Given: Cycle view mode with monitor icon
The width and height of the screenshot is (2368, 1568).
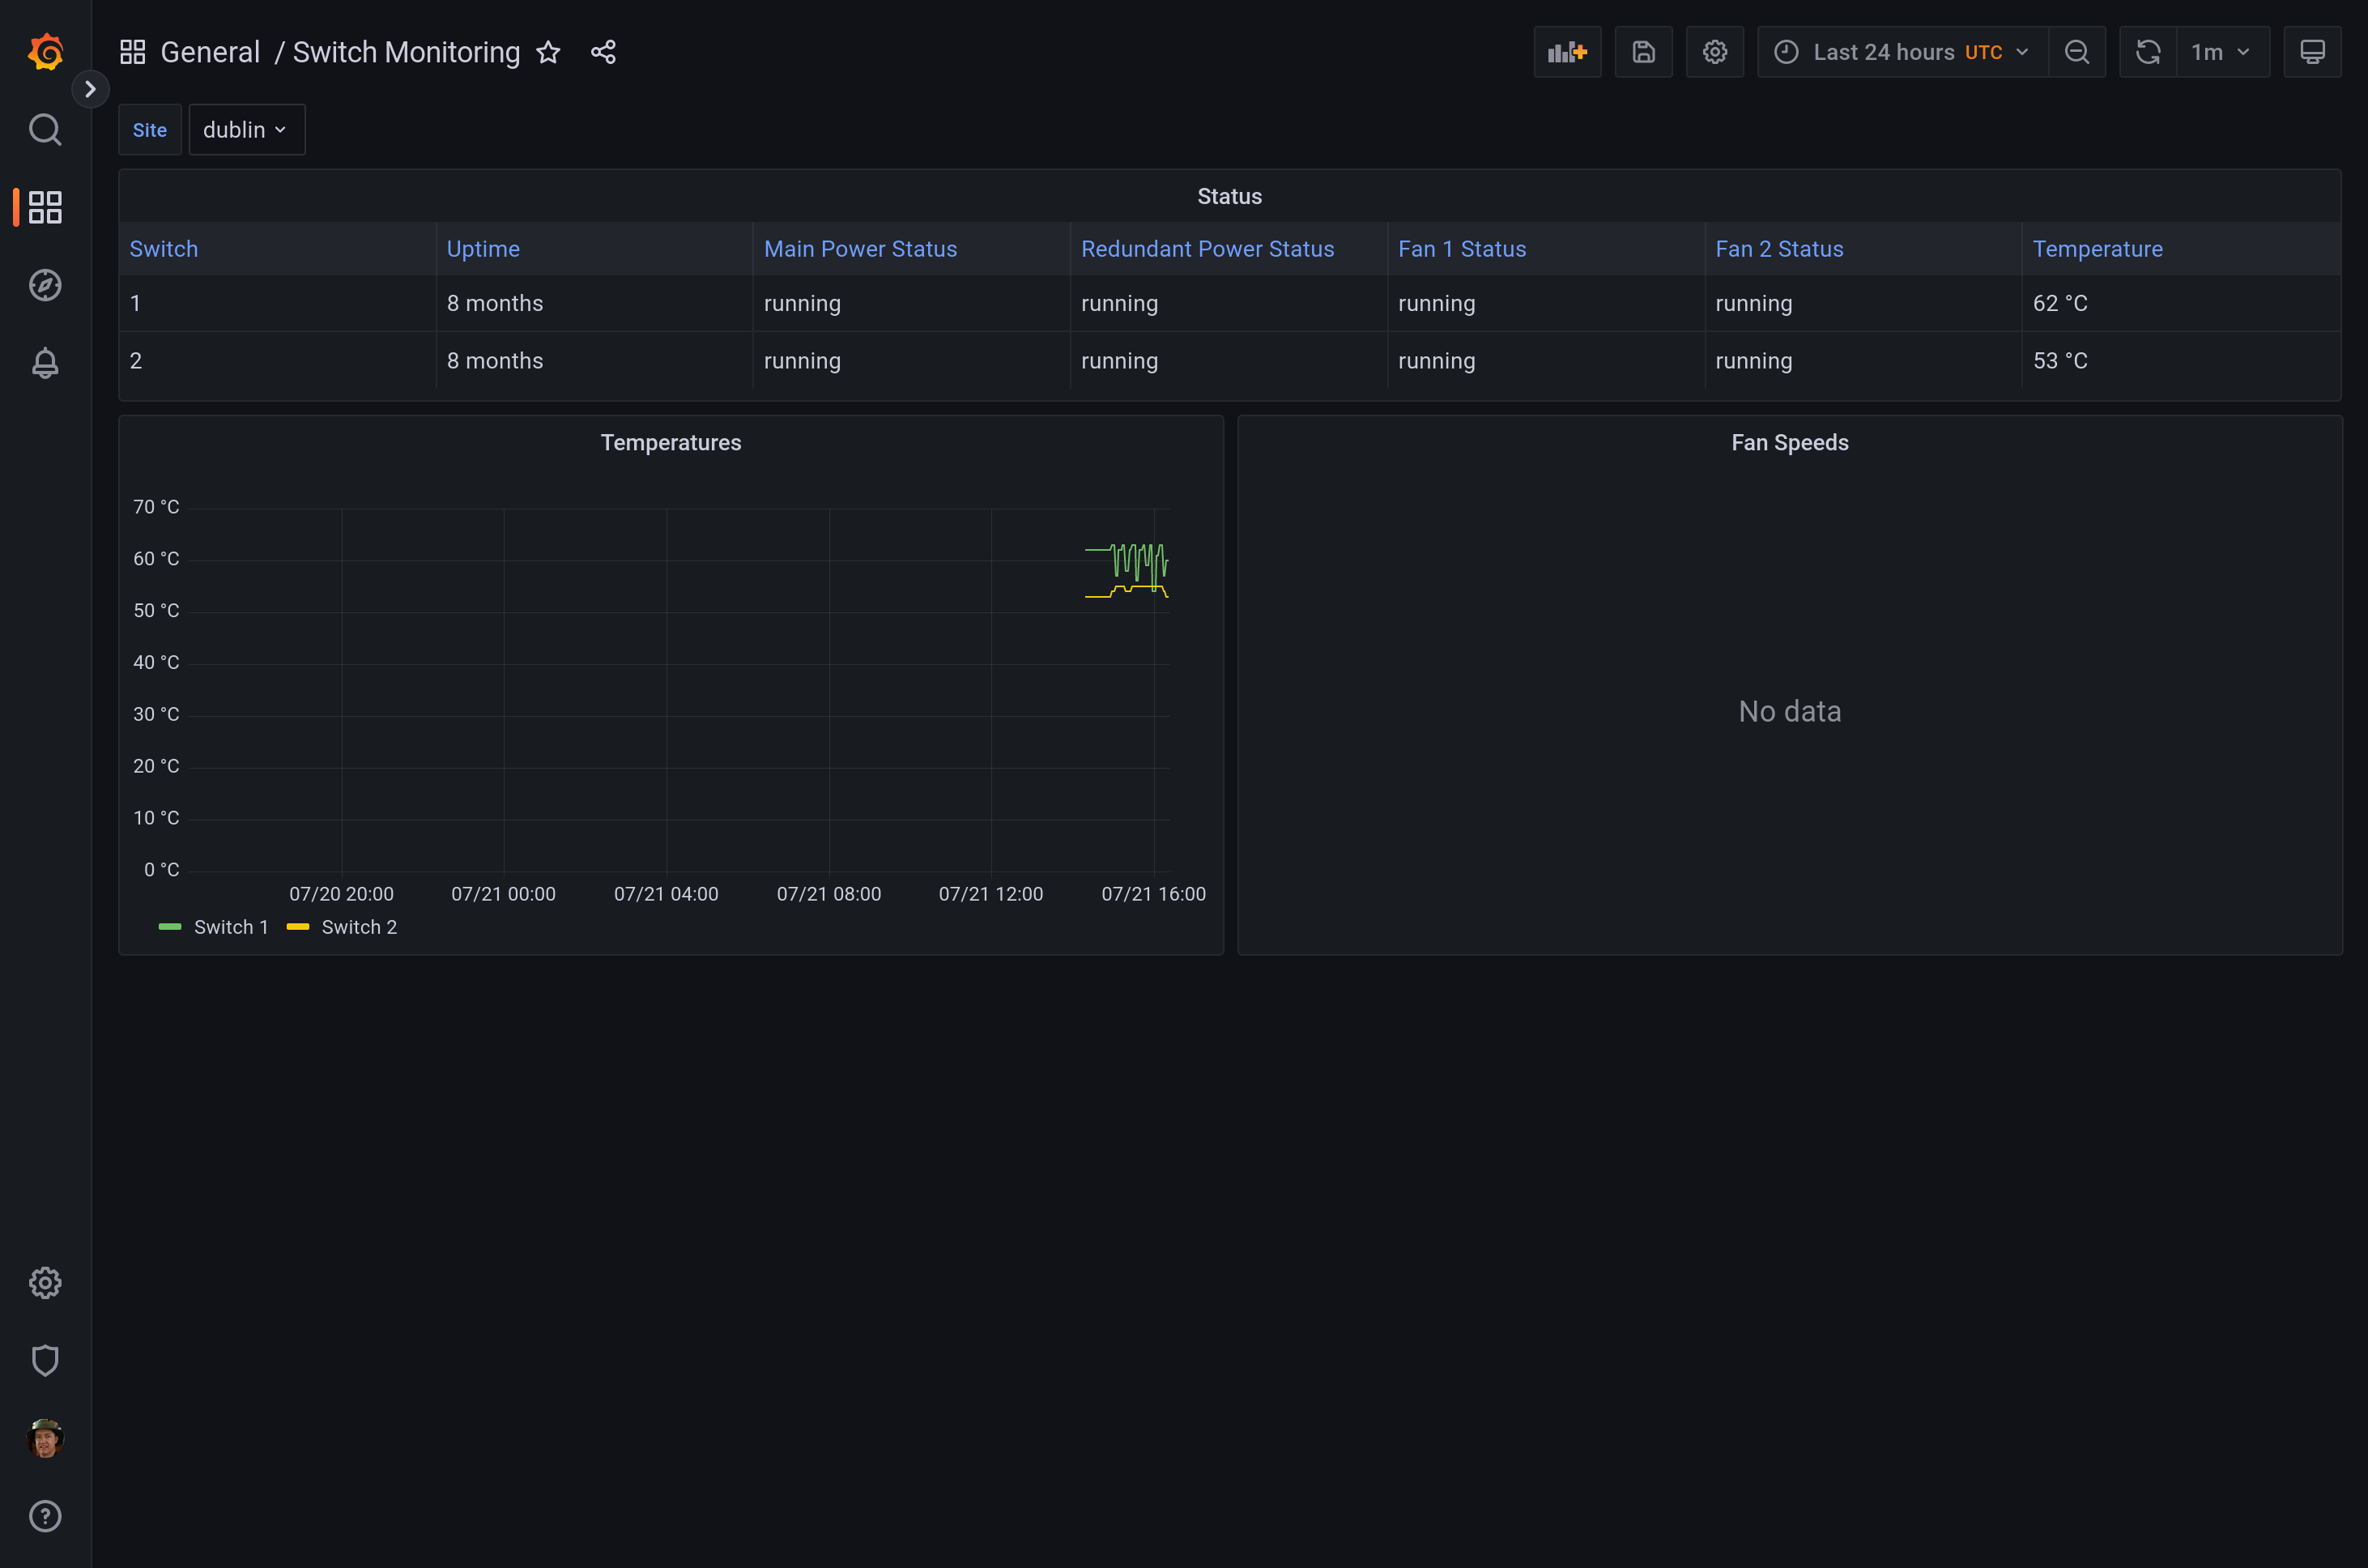Looking at the screenshot, I should click(2311, 52).
